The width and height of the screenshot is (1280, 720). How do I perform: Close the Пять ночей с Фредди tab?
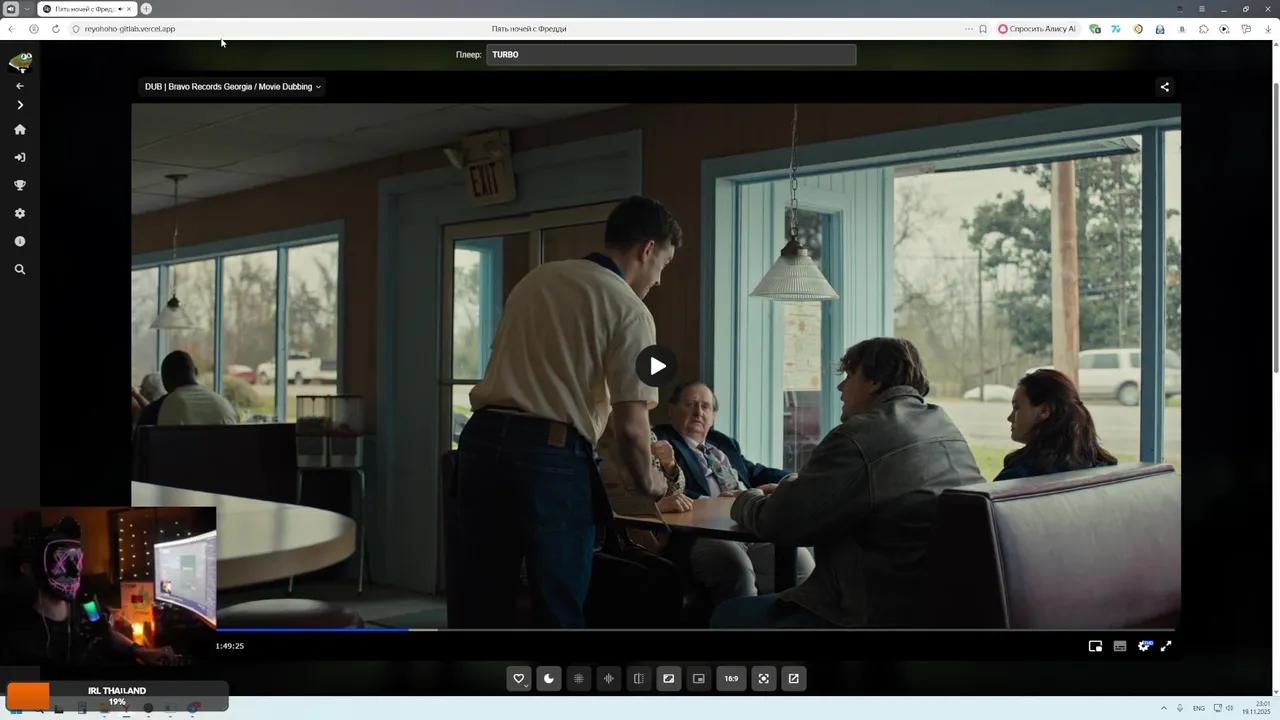pyautogui.click(x=130, y=9)
